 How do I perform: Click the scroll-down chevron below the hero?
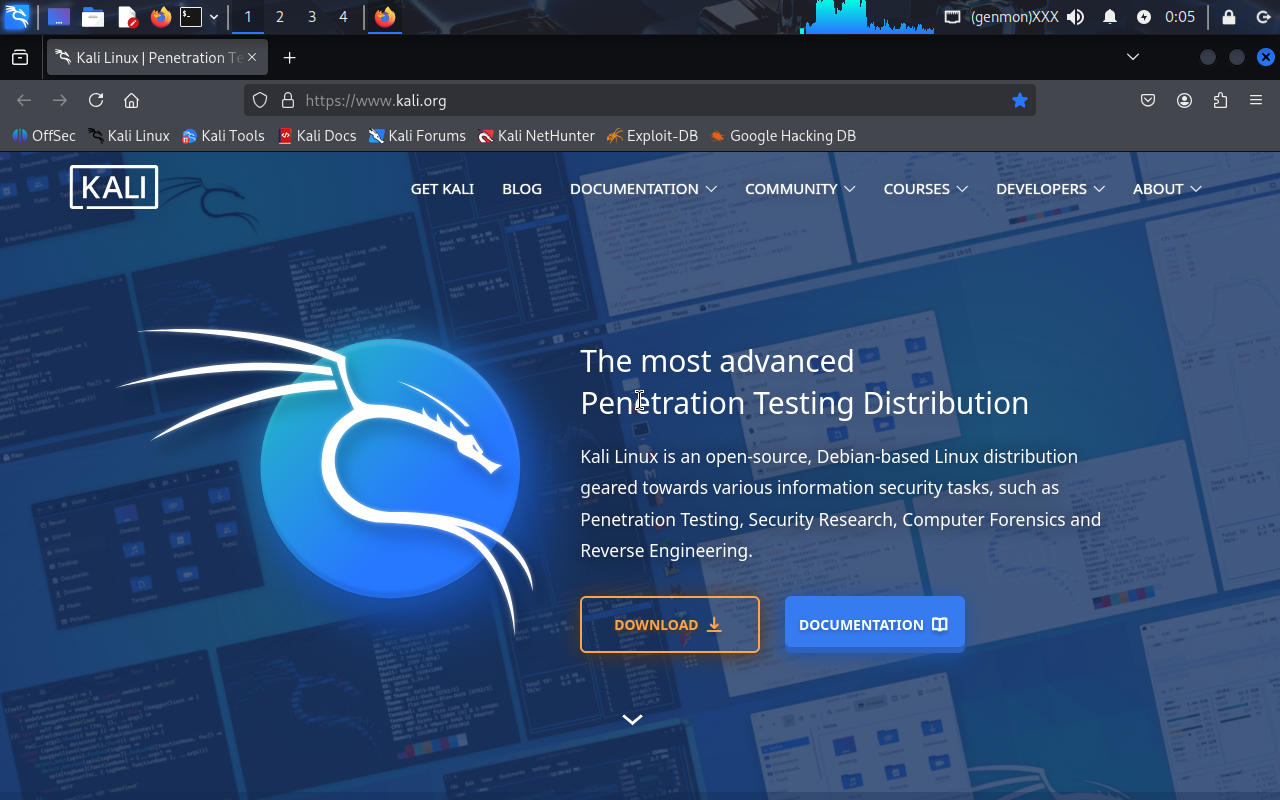coord(632,719)
